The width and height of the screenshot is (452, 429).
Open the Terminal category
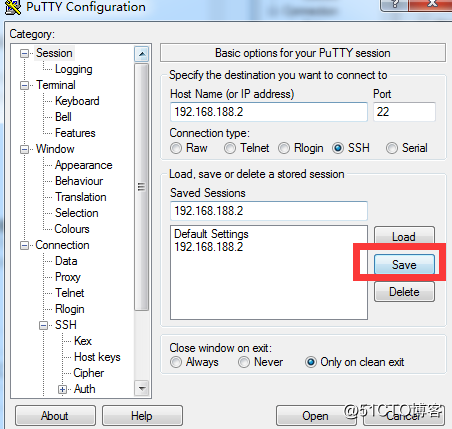click(56, 85)
